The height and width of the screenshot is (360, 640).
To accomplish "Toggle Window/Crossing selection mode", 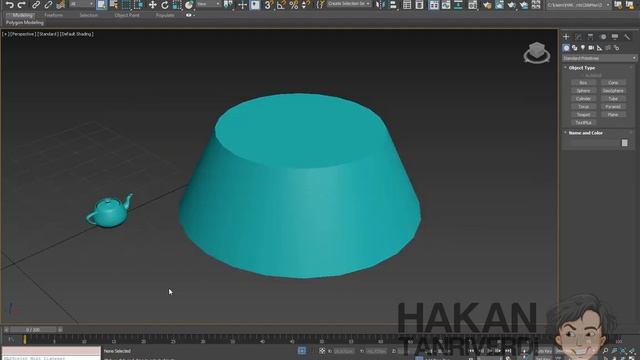I will pos(138,4).
